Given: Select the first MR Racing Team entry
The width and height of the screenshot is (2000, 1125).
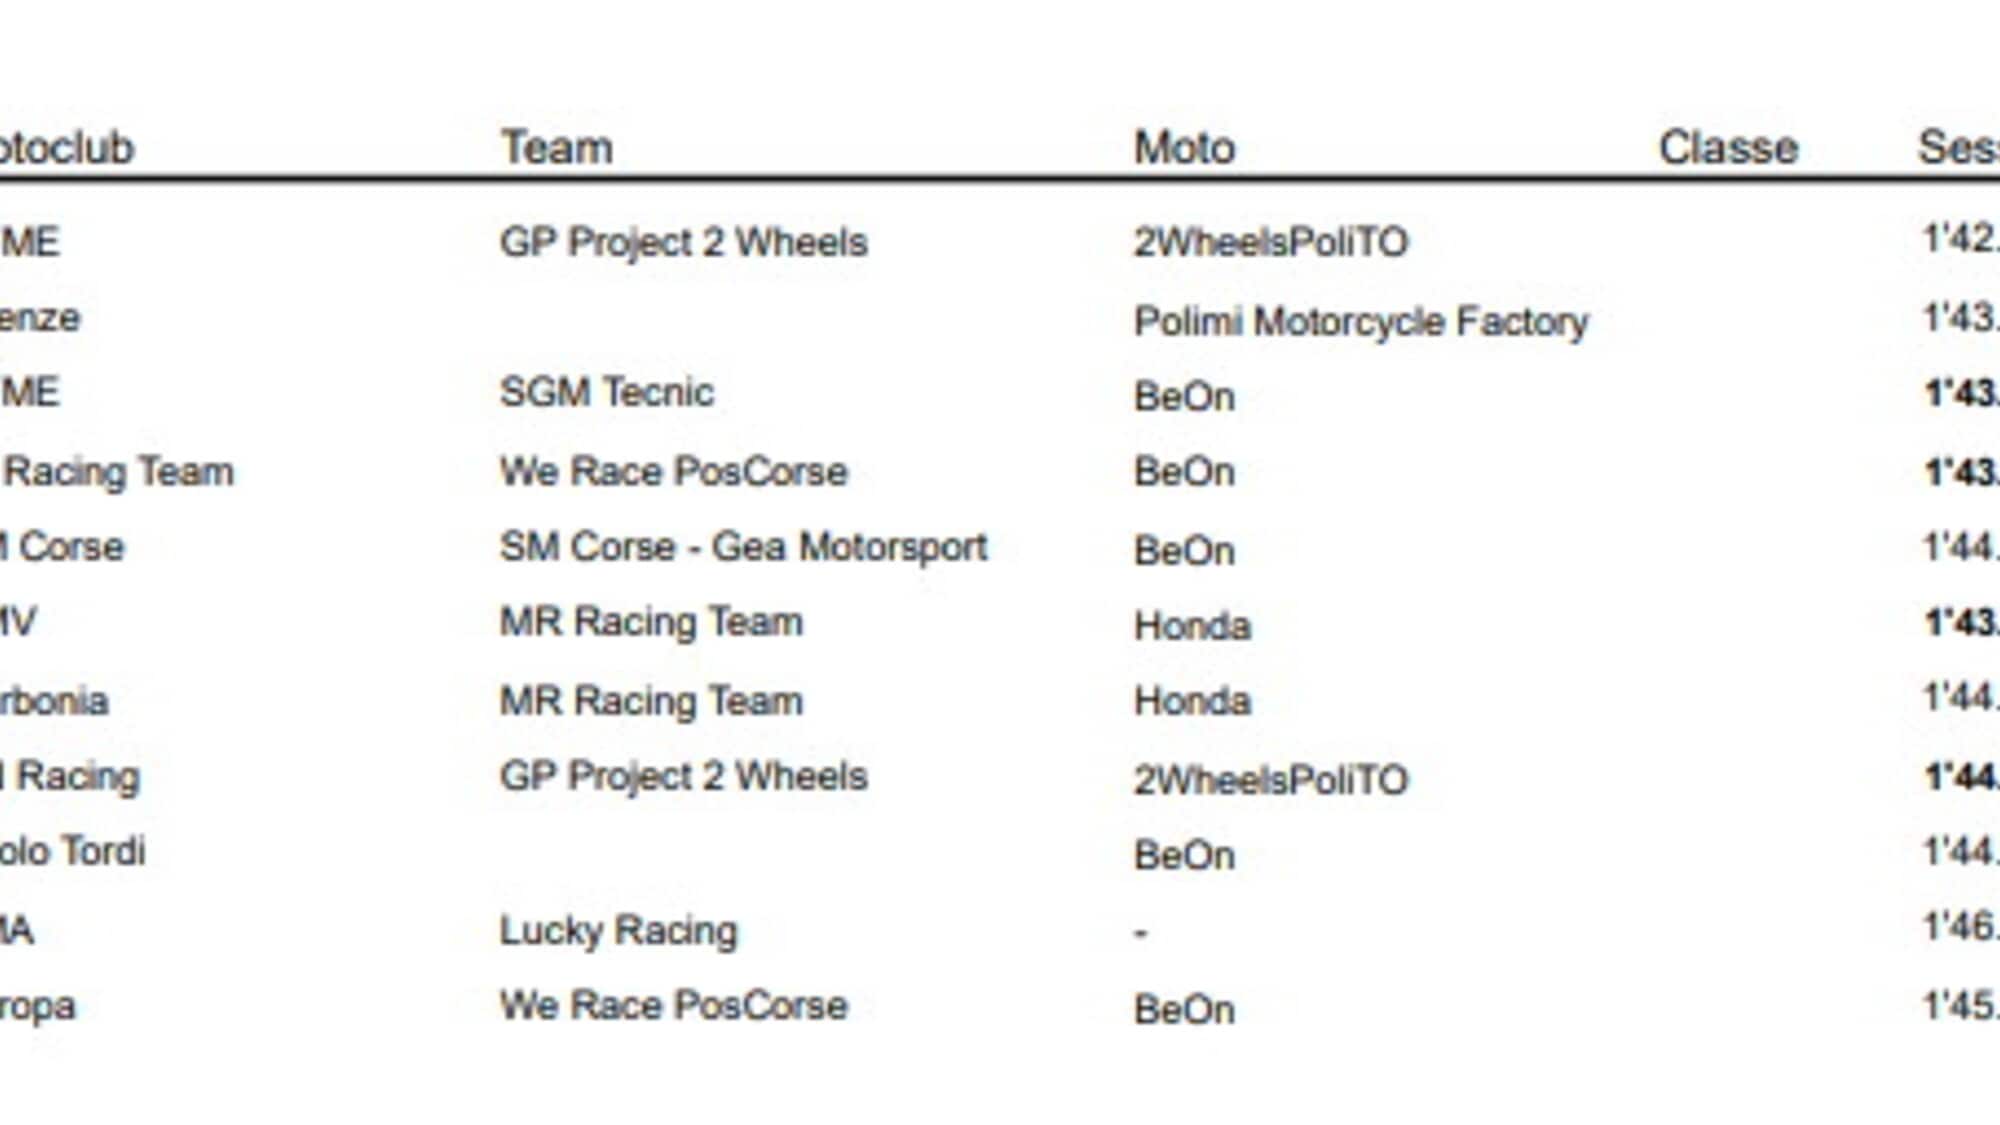Looking at the screenshot, I should (651, 622).
